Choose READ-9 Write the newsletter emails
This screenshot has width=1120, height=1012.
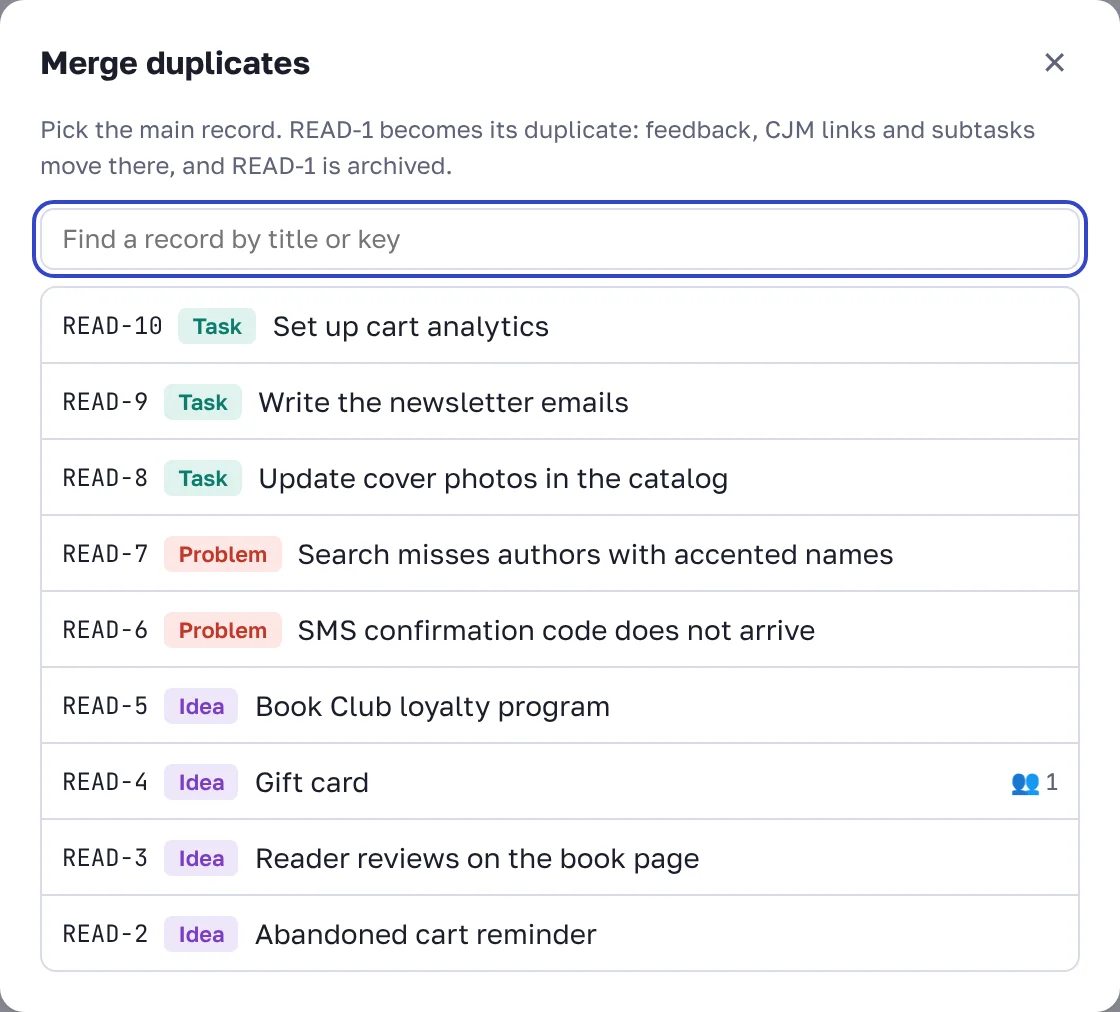[x=560, y=402]
